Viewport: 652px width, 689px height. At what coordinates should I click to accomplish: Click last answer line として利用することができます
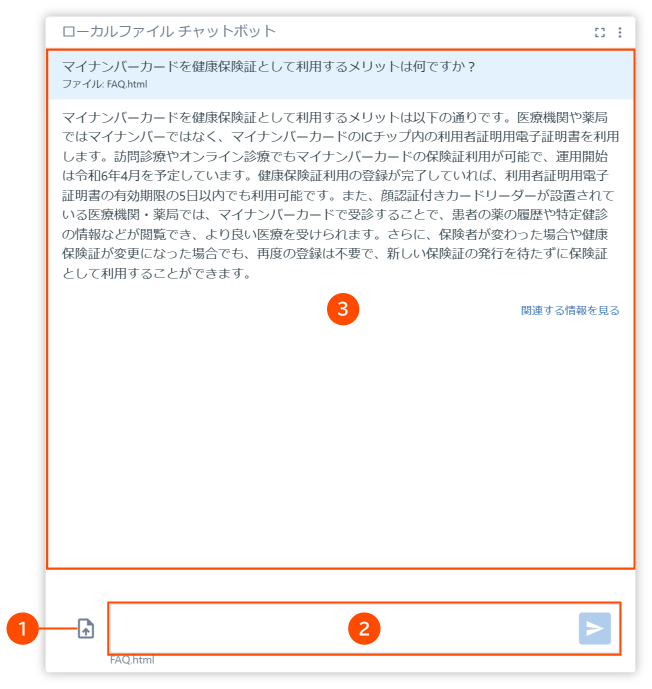[x=156, y=273]
